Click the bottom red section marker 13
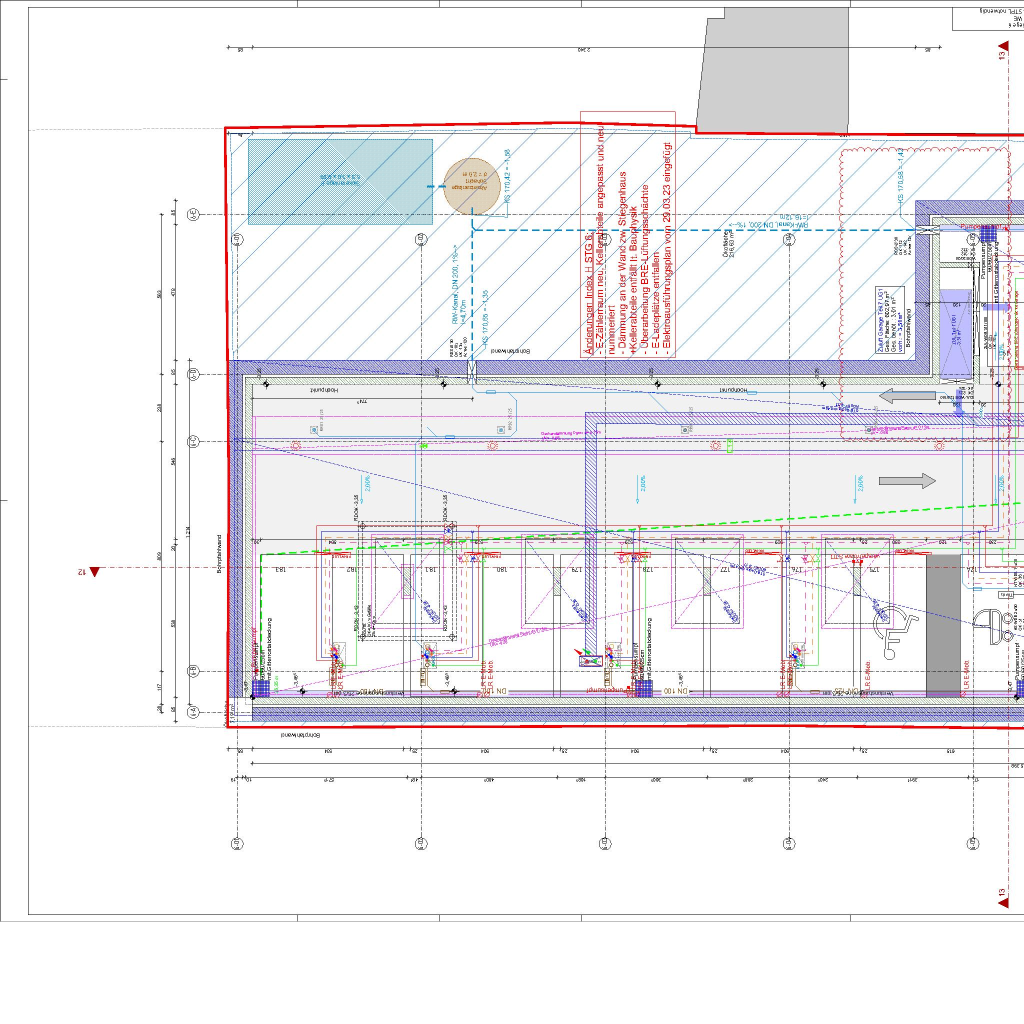 (1003, 903)
